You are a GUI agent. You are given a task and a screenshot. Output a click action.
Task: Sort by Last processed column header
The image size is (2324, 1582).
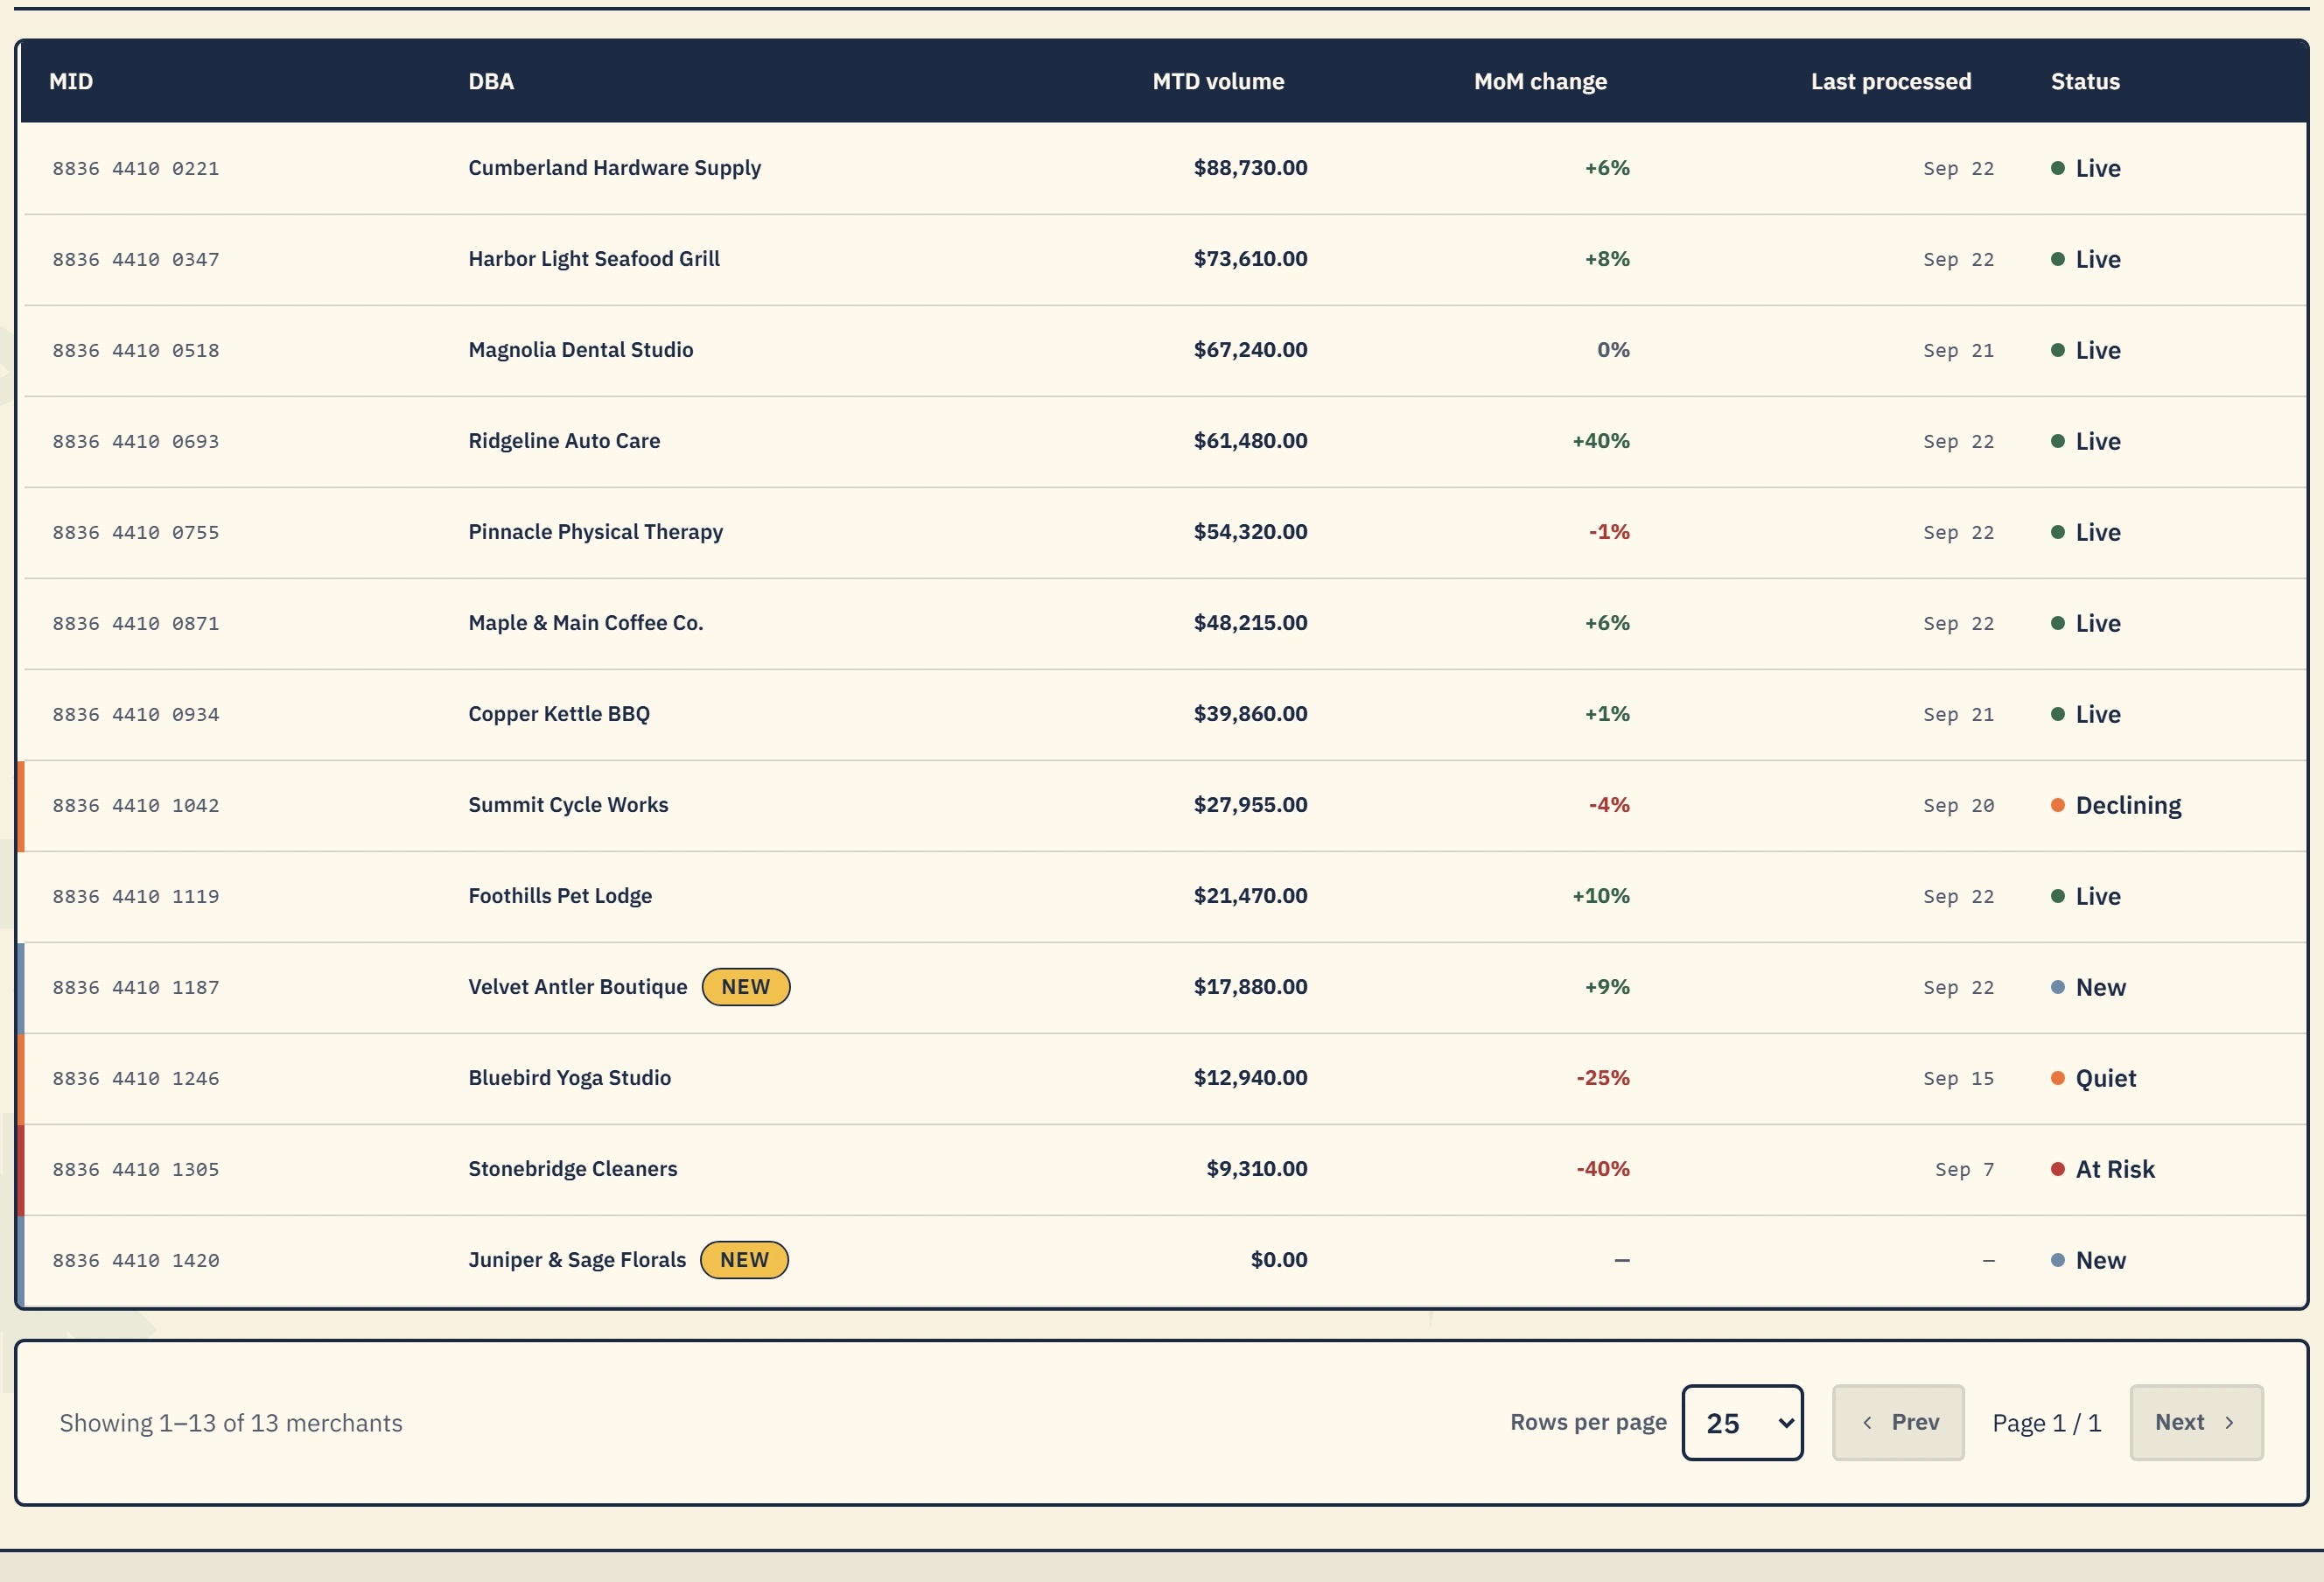click(x=1891, y=81)
